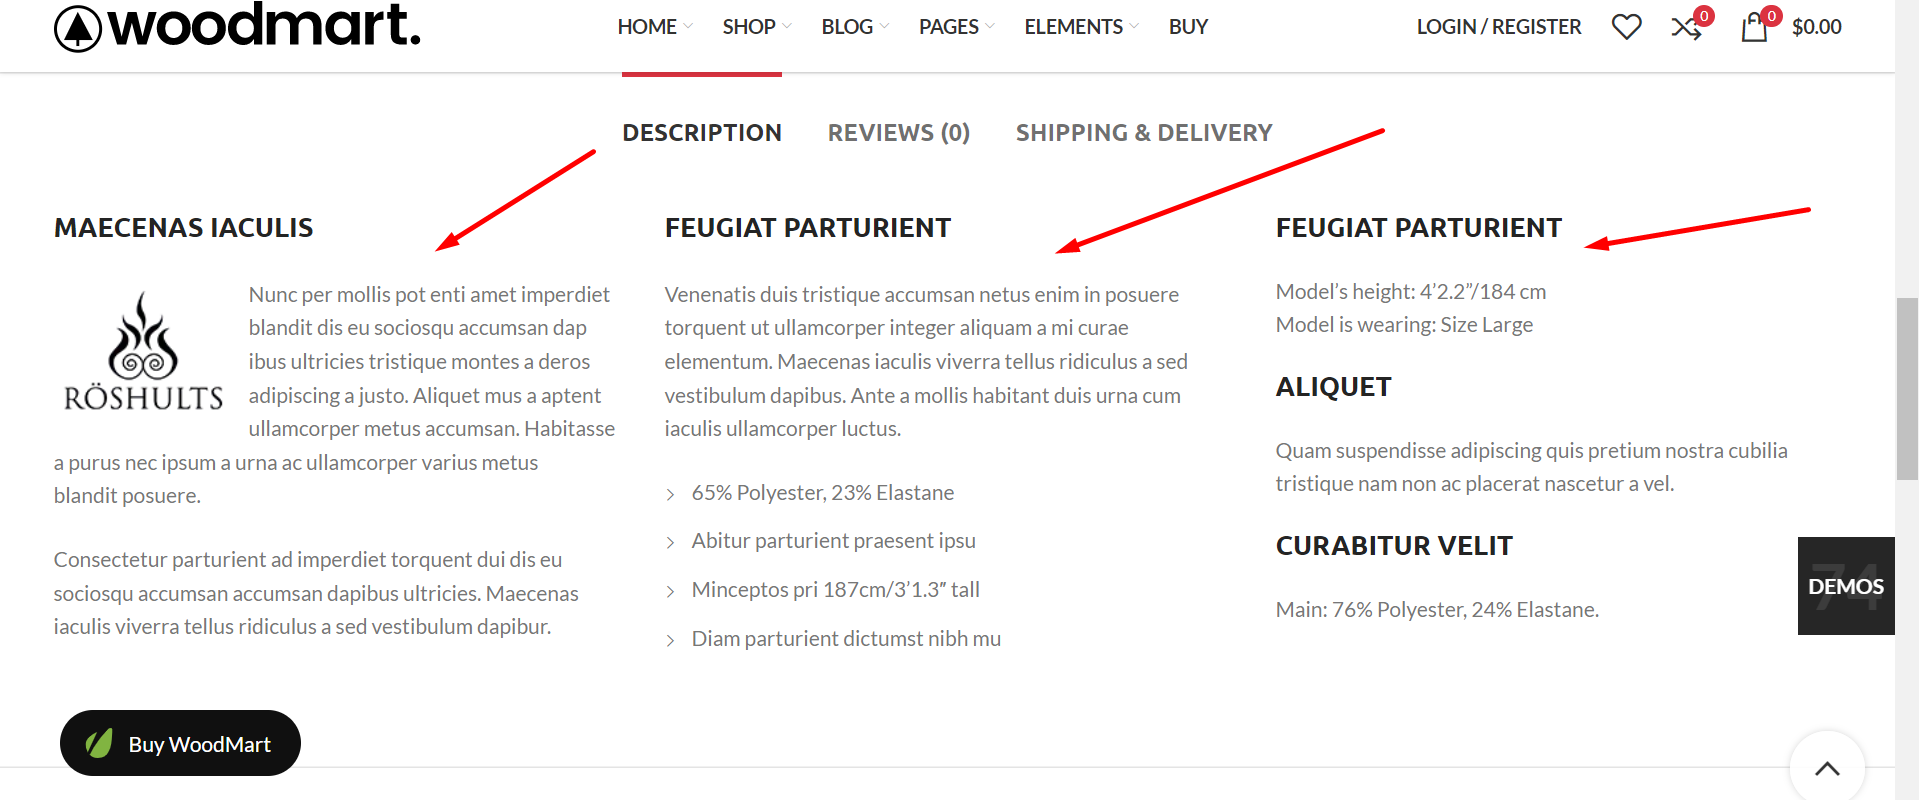The height and width of the screenshot is (800, 1919).
Task: Click the scroll-to-top arrow button
Action: tap(1827, 768)
